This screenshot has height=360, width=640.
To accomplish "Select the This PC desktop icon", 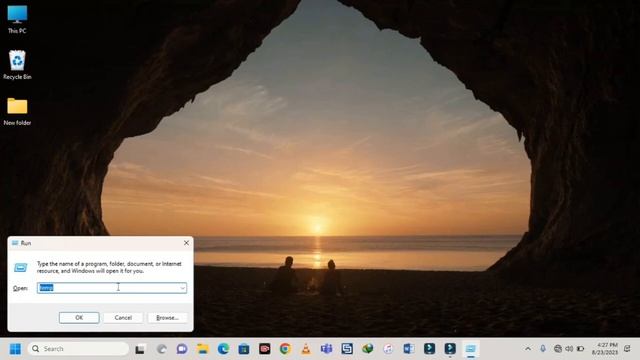I will pyautogui.click(x=17, y=20).
